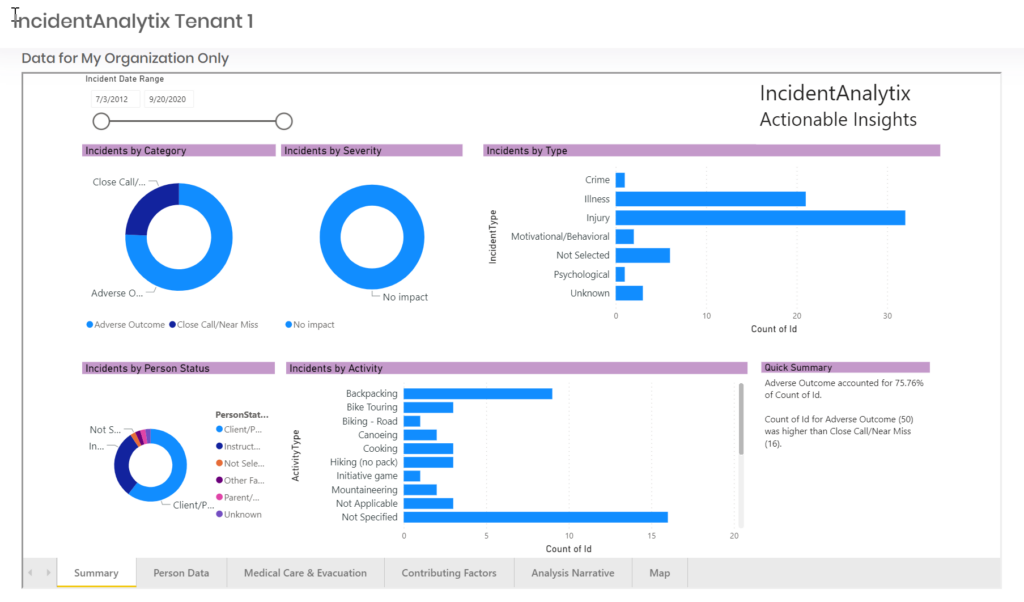Select Adverse Outcome legend marker
This screenshot has height=602, width=1024.
point(89,325)
